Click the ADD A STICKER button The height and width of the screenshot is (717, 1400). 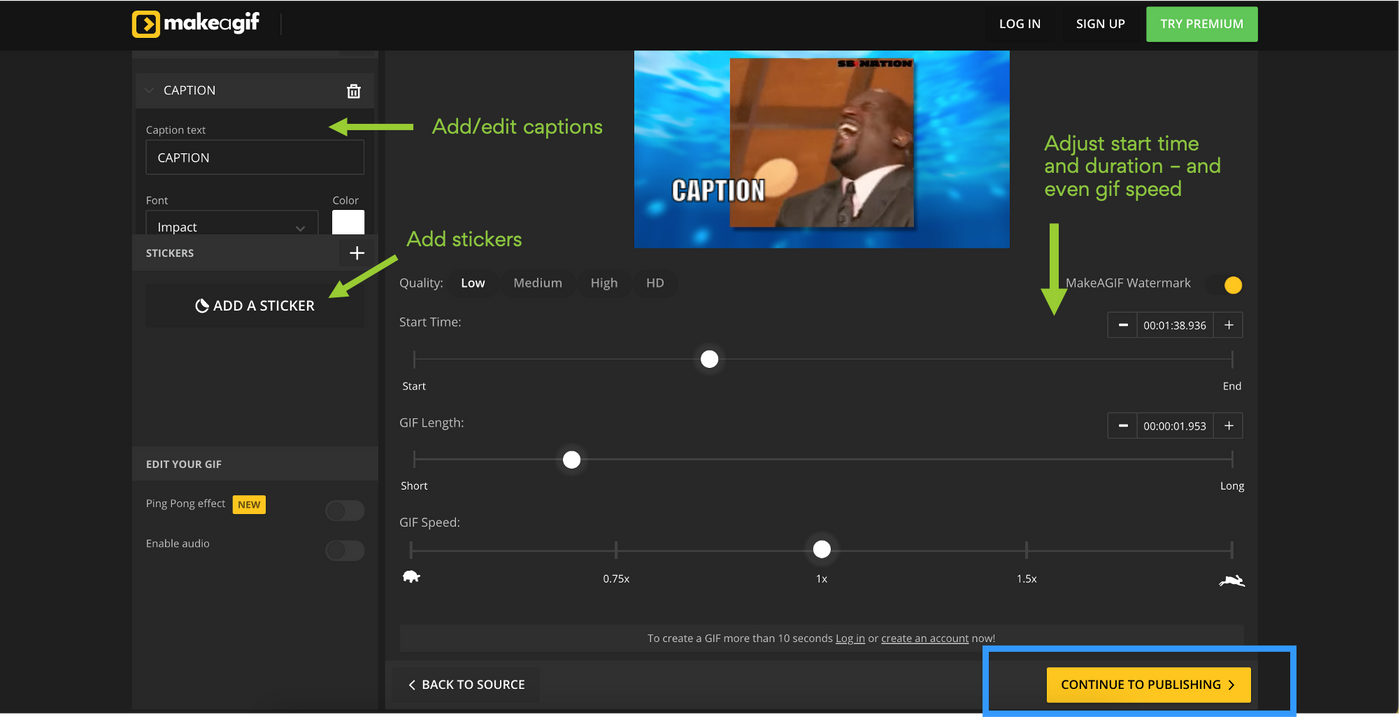tap(255, 306)
